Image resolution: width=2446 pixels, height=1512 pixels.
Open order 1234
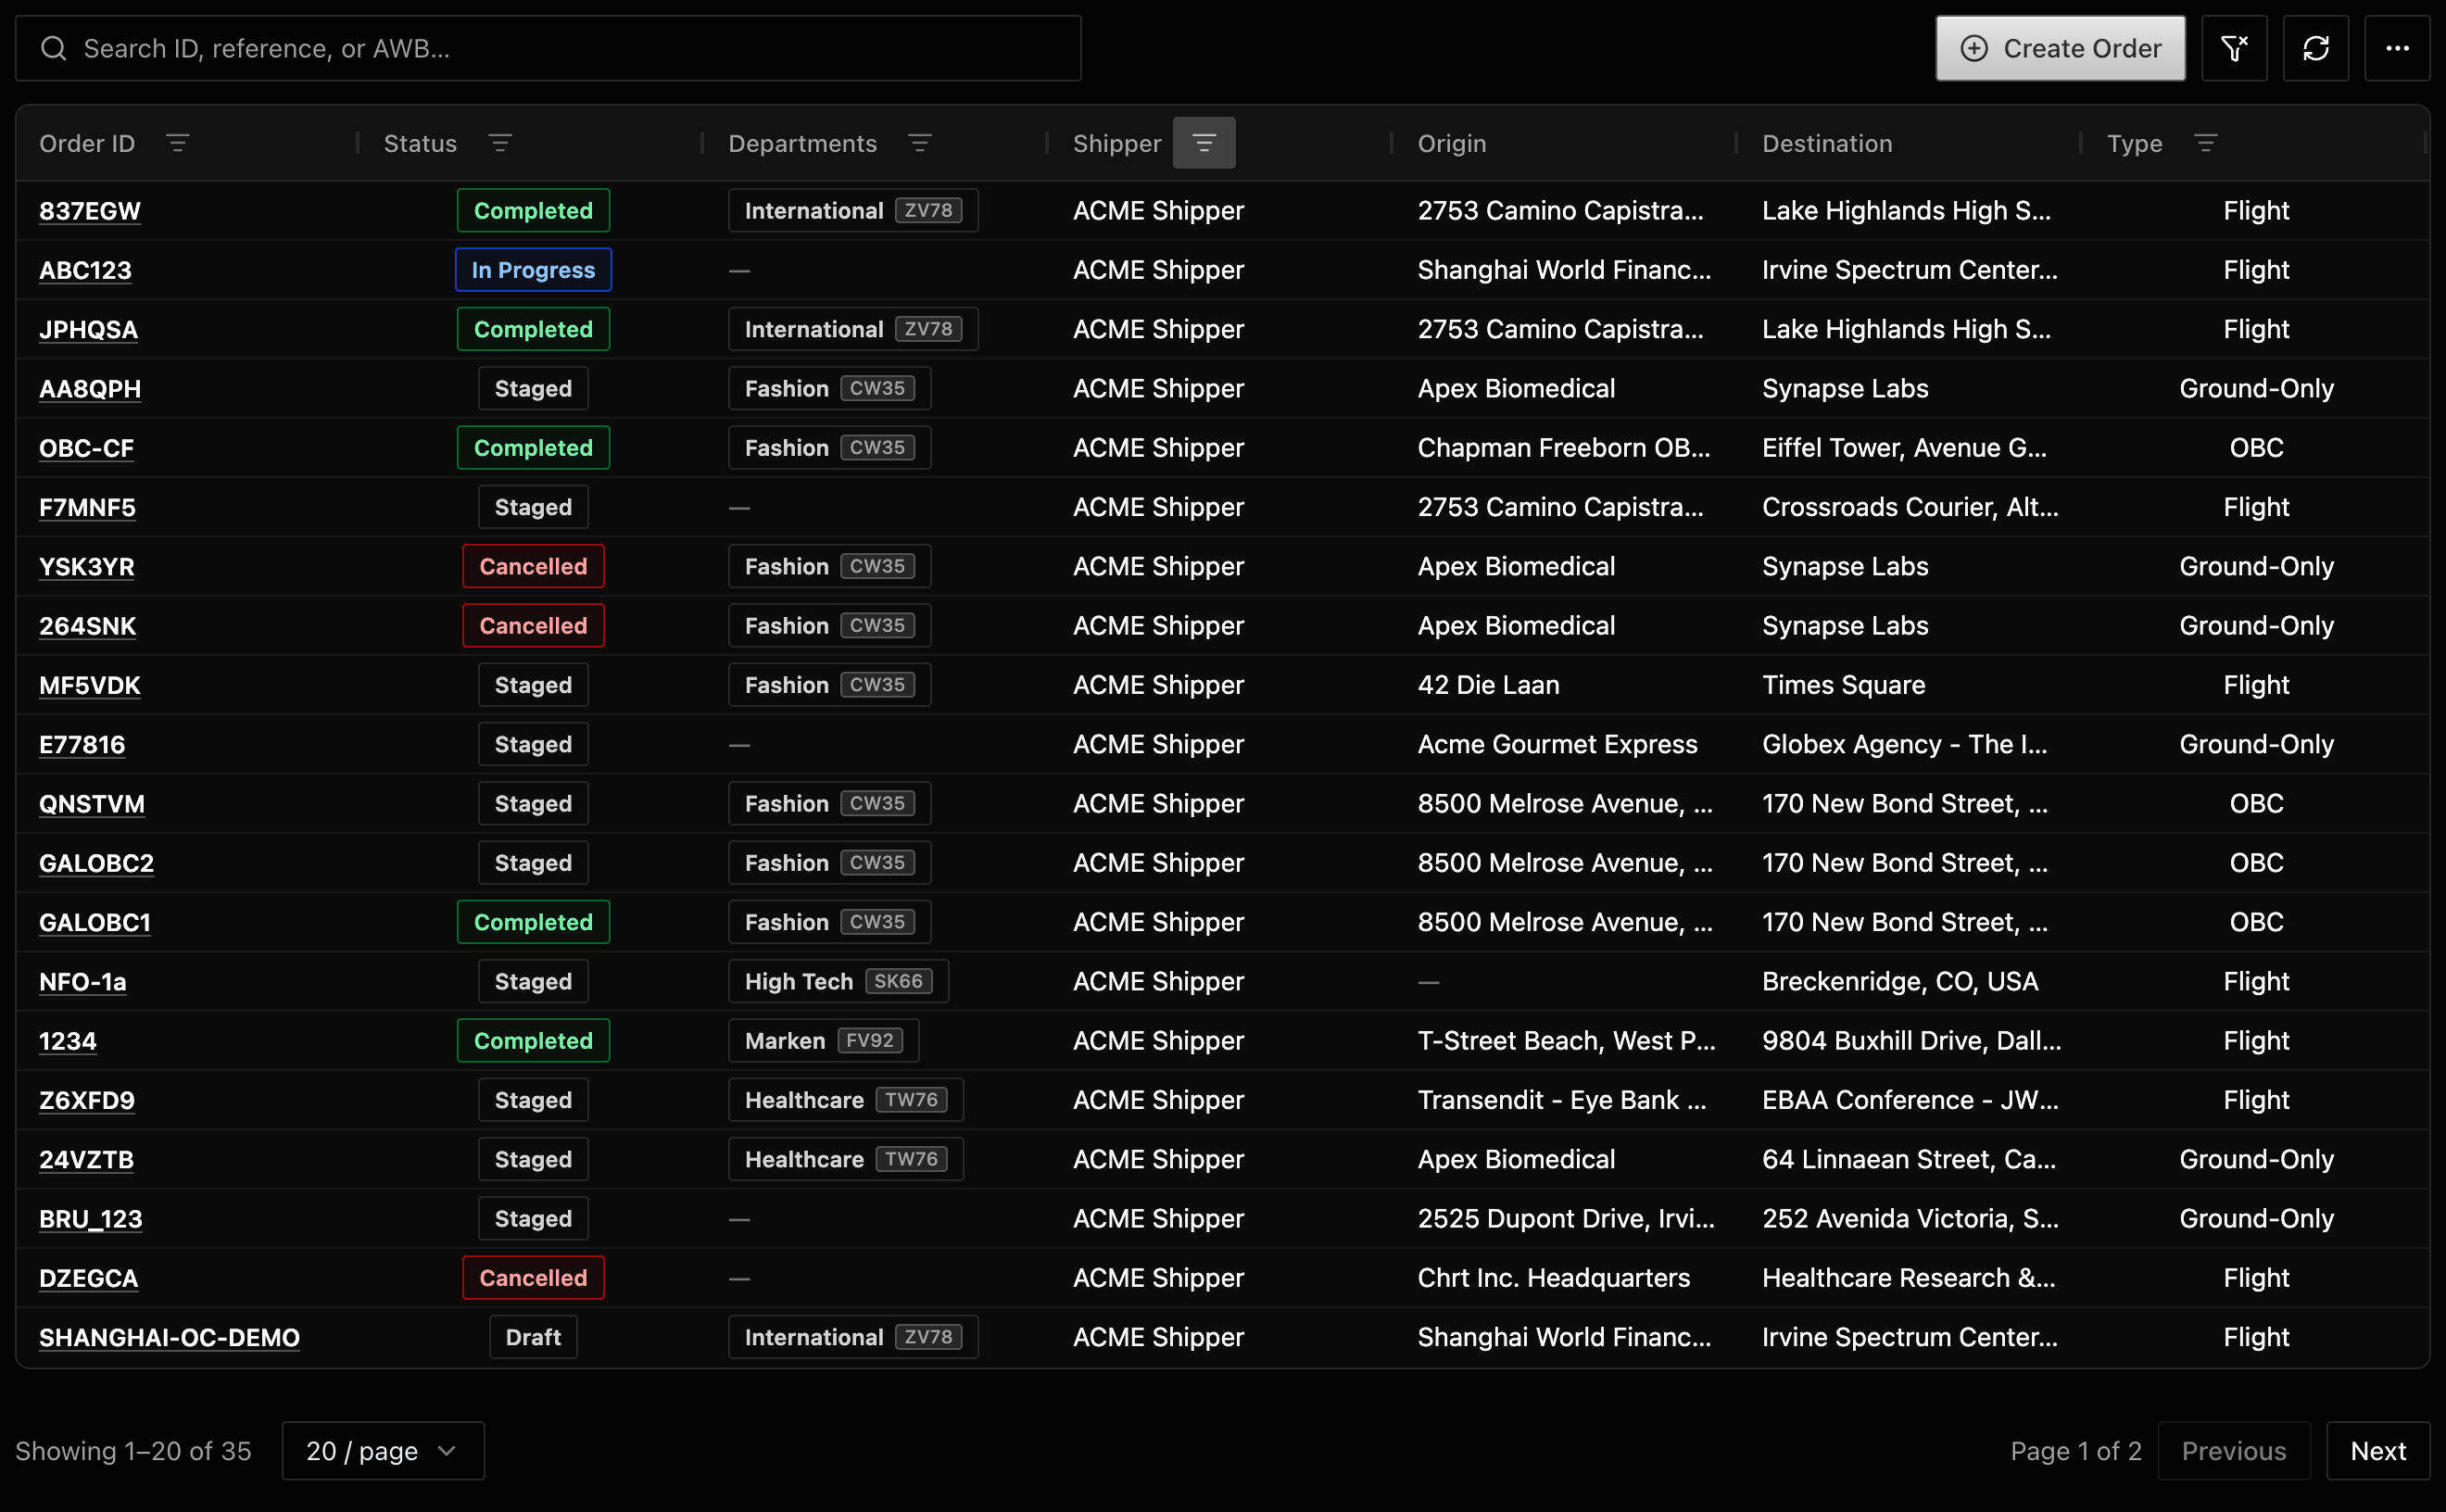pyautogui.click(x=68, y=1041)
